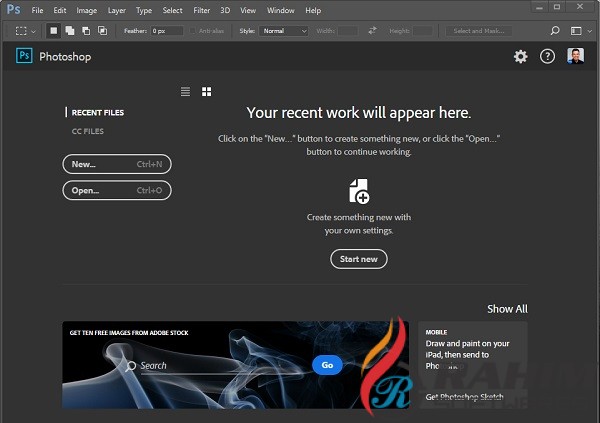Click the Add to selection icon
Viewport: 600px width, 423px height.
point(69,31)
